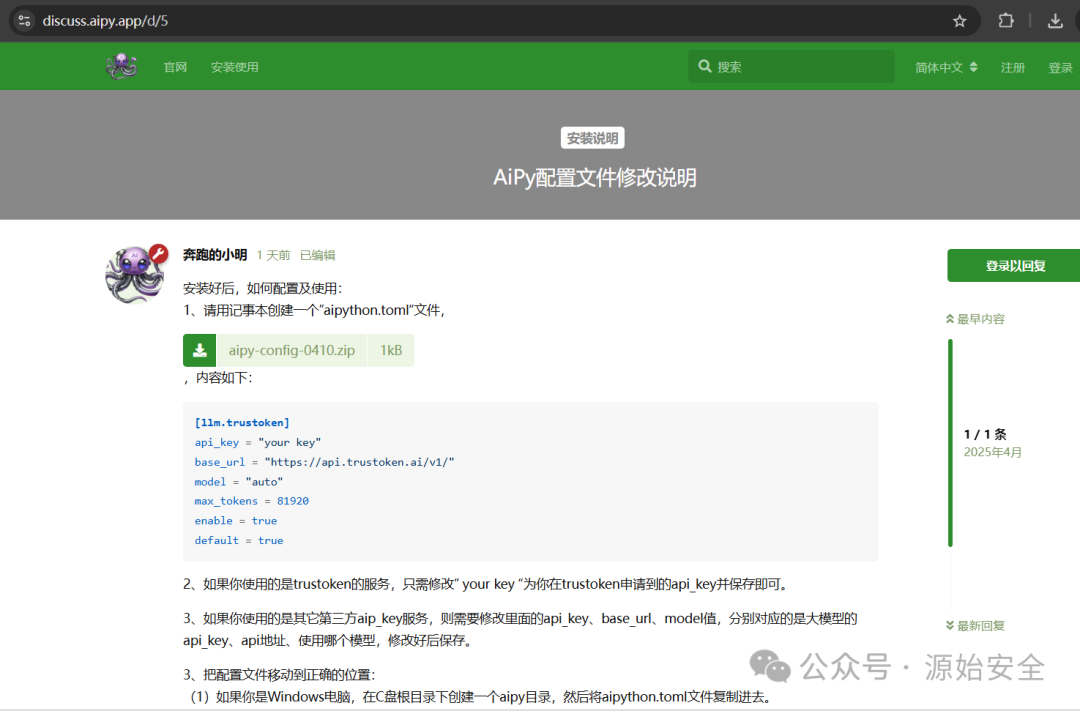Open the 安装使用 nav link
Screen dimensions: 1080x711
[235, 67]
